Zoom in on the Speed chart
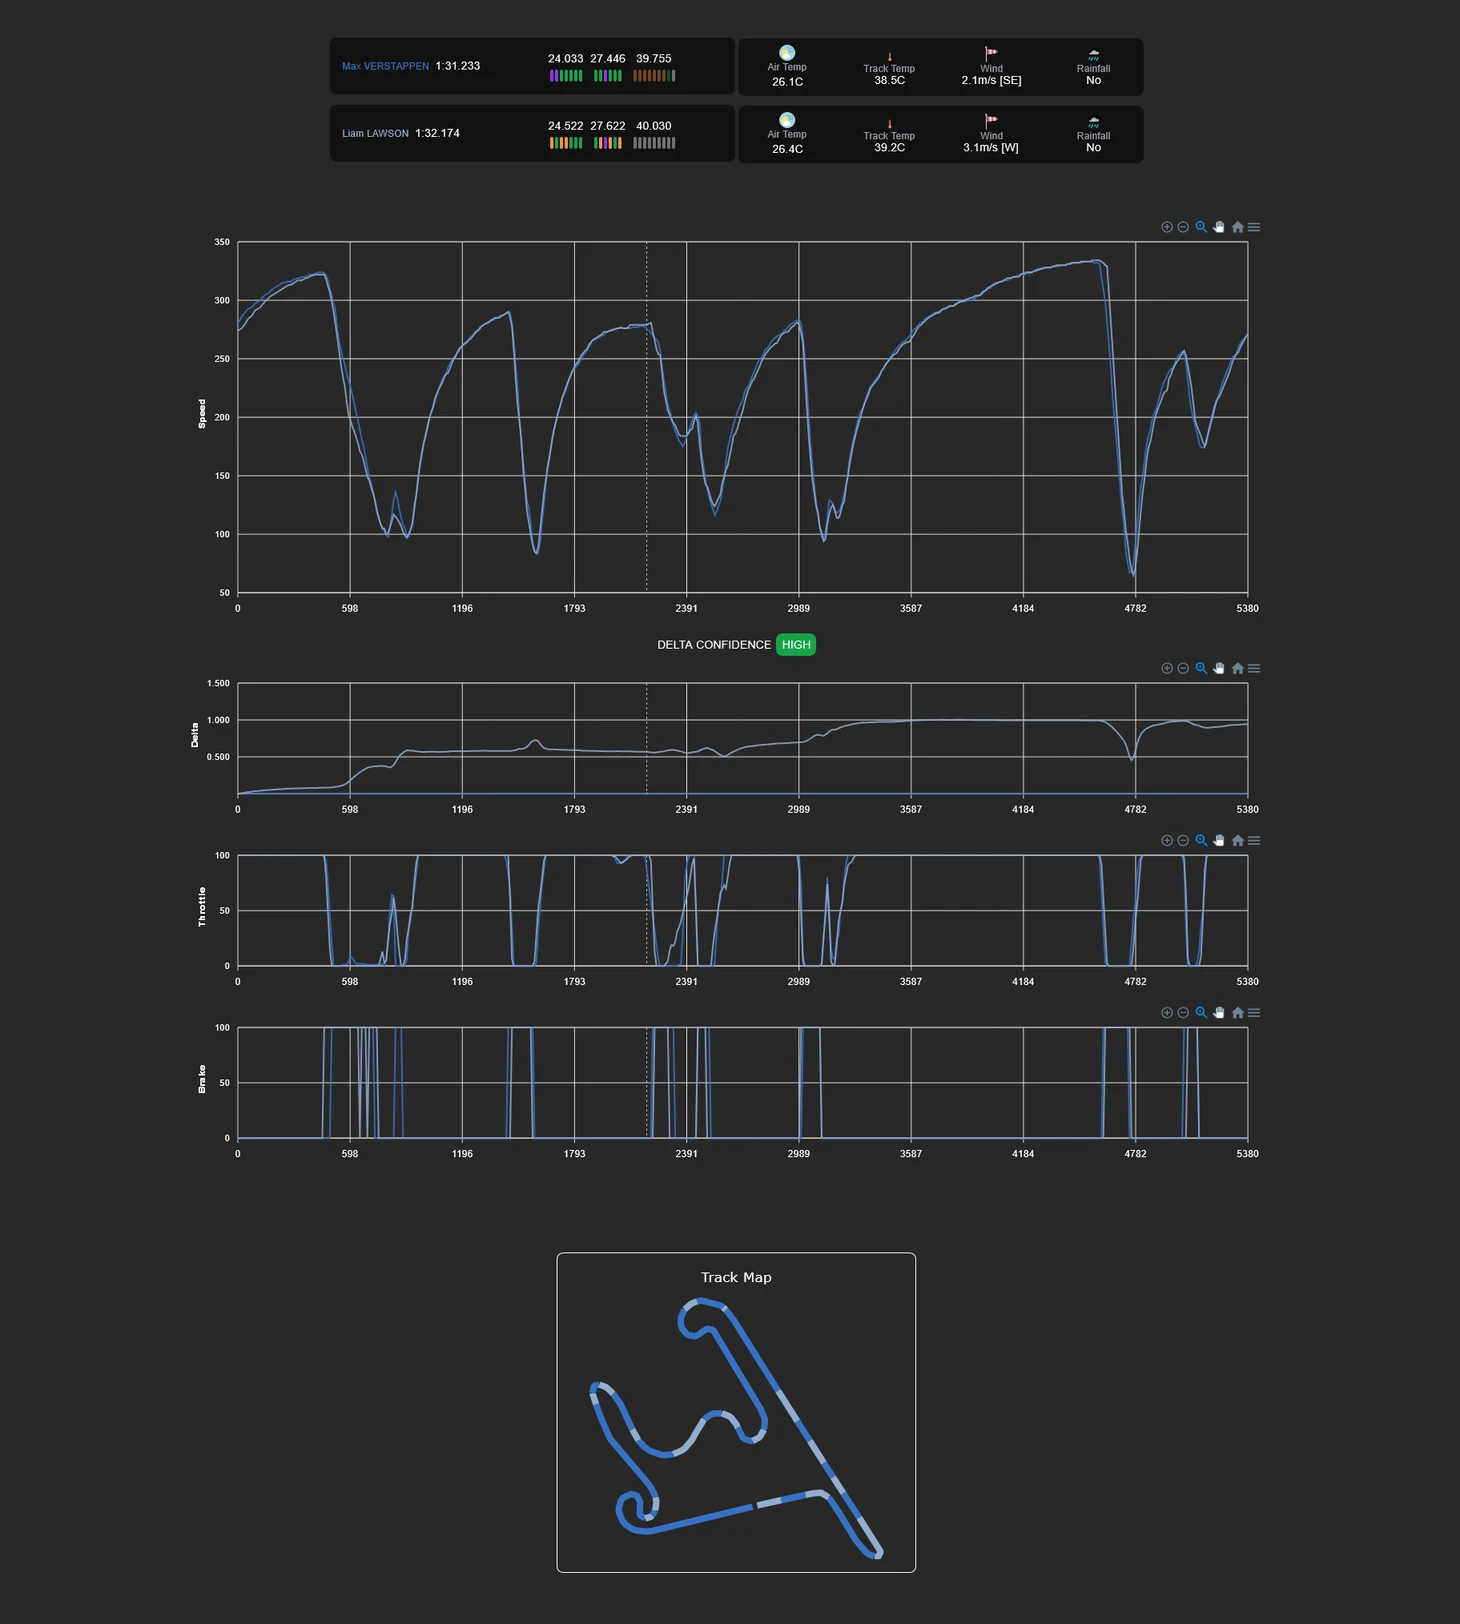Viewport: 1460px width, 1624px height. point(1166,227)
